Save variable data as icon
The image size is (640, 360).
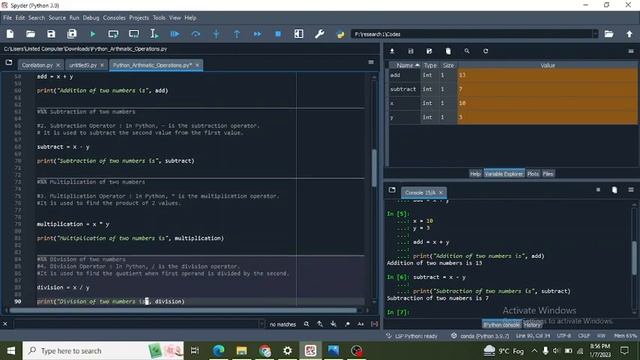[x=429, y=51]
